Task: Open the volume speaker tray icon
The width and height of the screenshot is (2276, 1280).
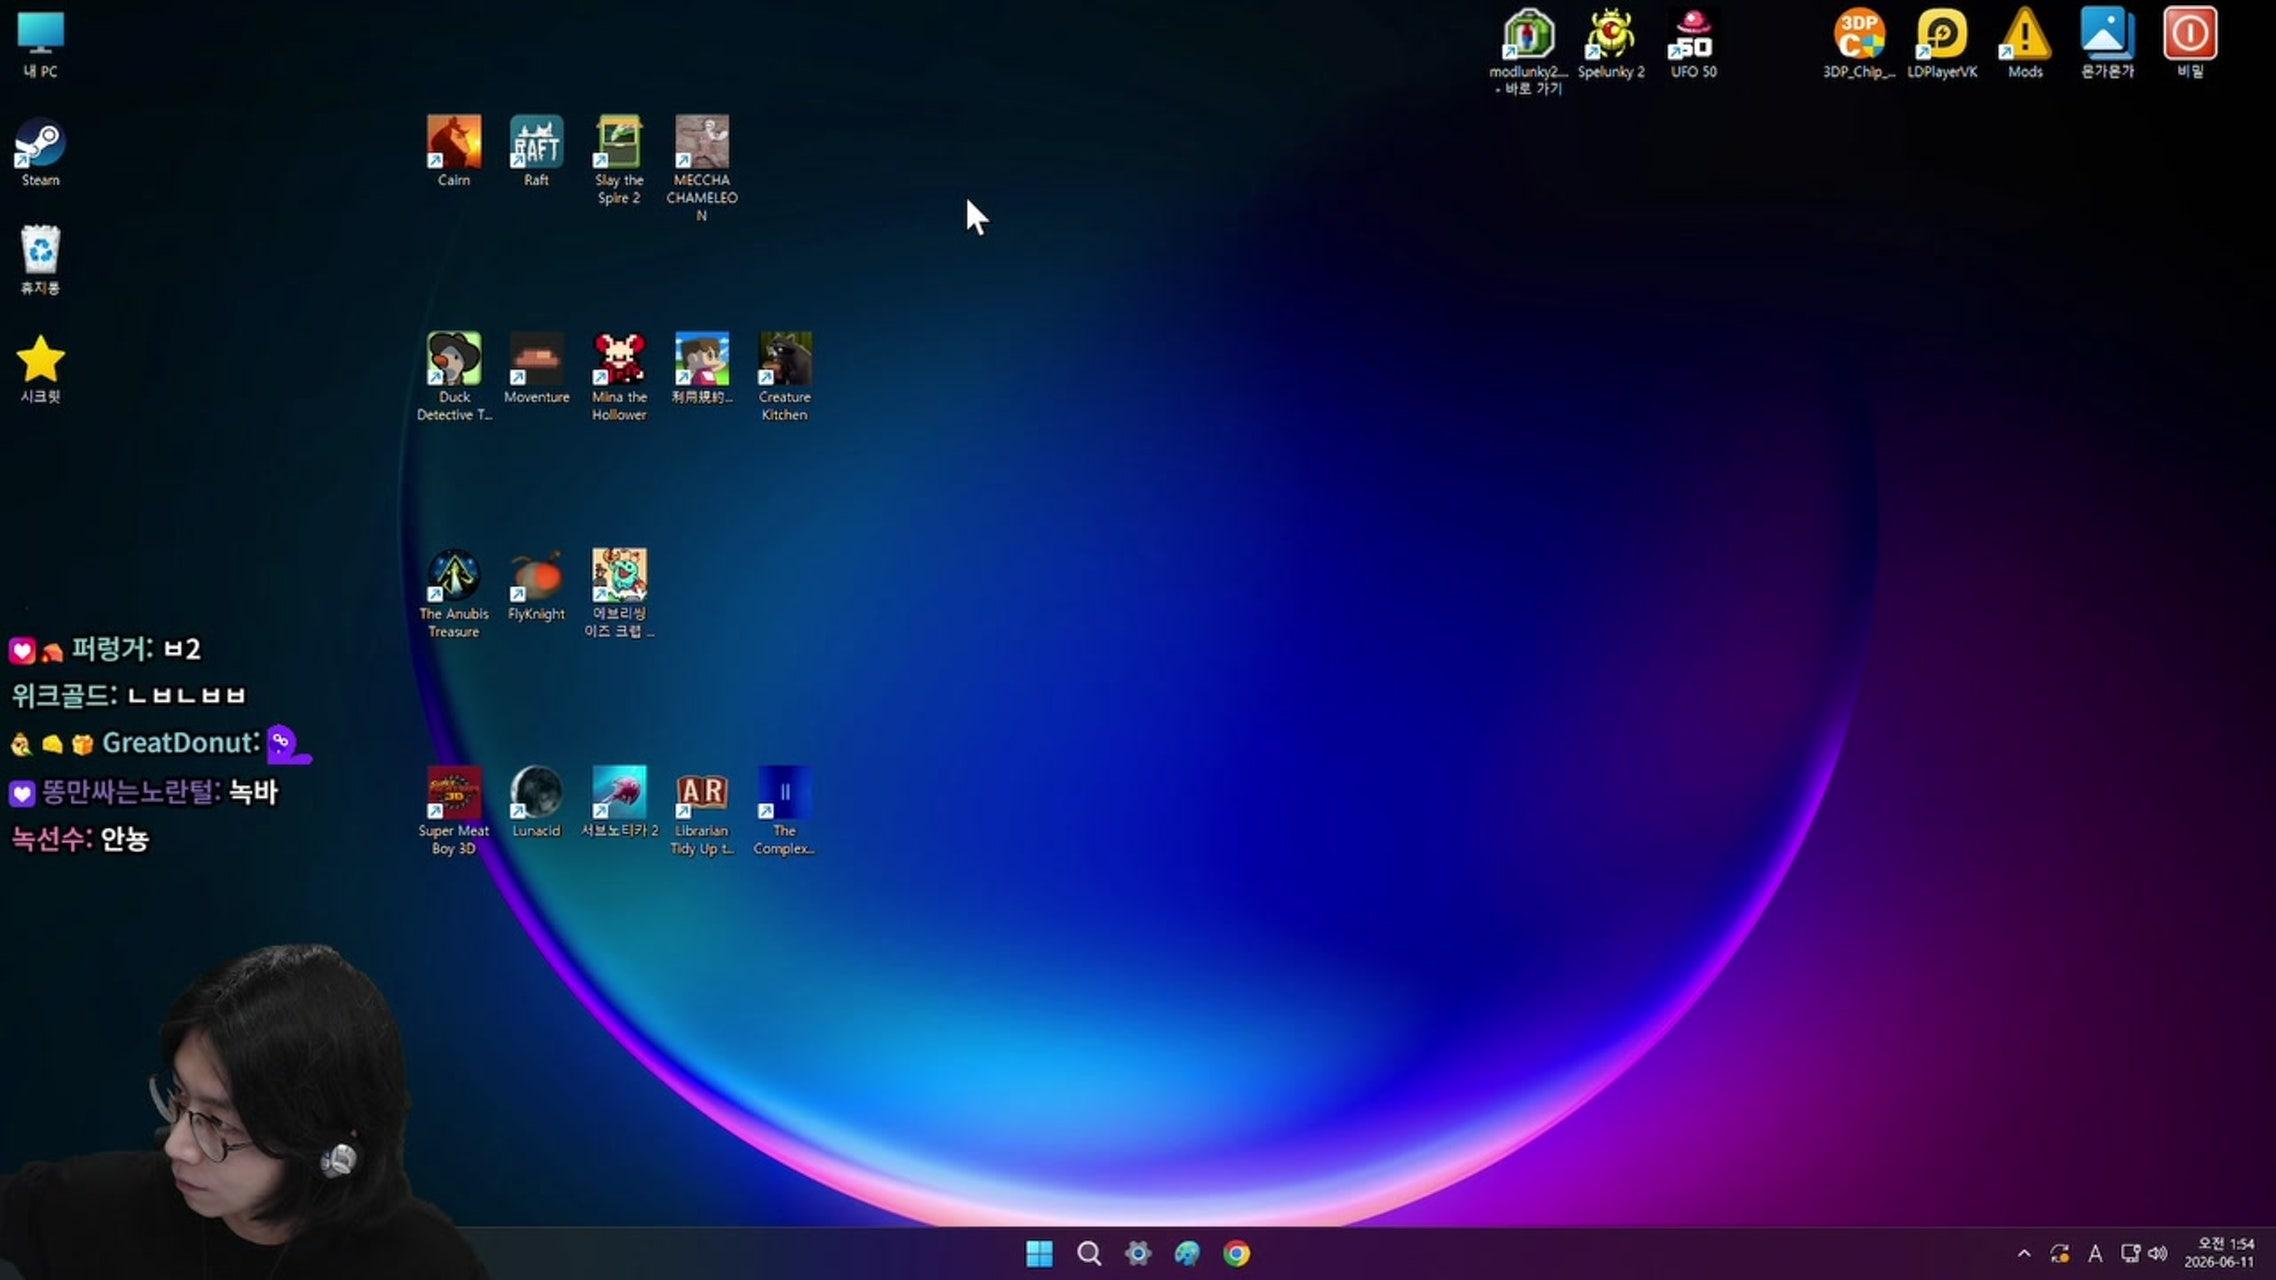Action: [2158, 1253]
